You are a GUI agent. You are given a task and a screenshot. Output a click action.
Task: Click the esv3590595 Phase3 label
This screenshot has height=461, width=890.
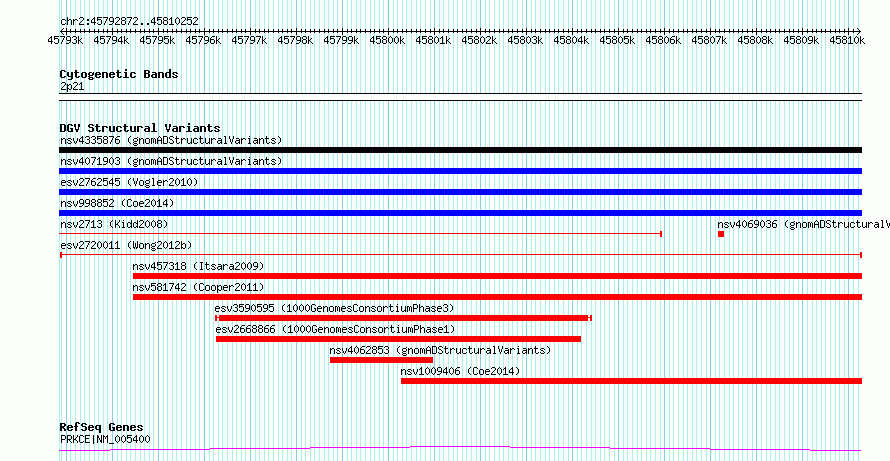coord(335,308)
